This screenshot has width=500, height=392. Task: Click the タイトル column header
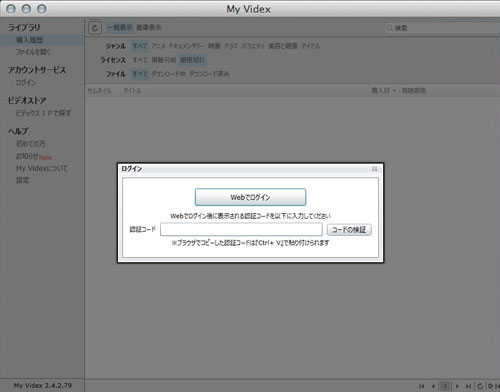[x=132, y=91]
